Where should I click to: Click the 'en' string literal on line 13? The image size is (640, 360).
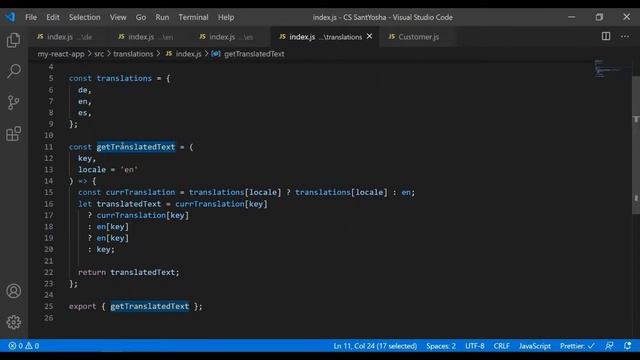click(x=129, y=169)
